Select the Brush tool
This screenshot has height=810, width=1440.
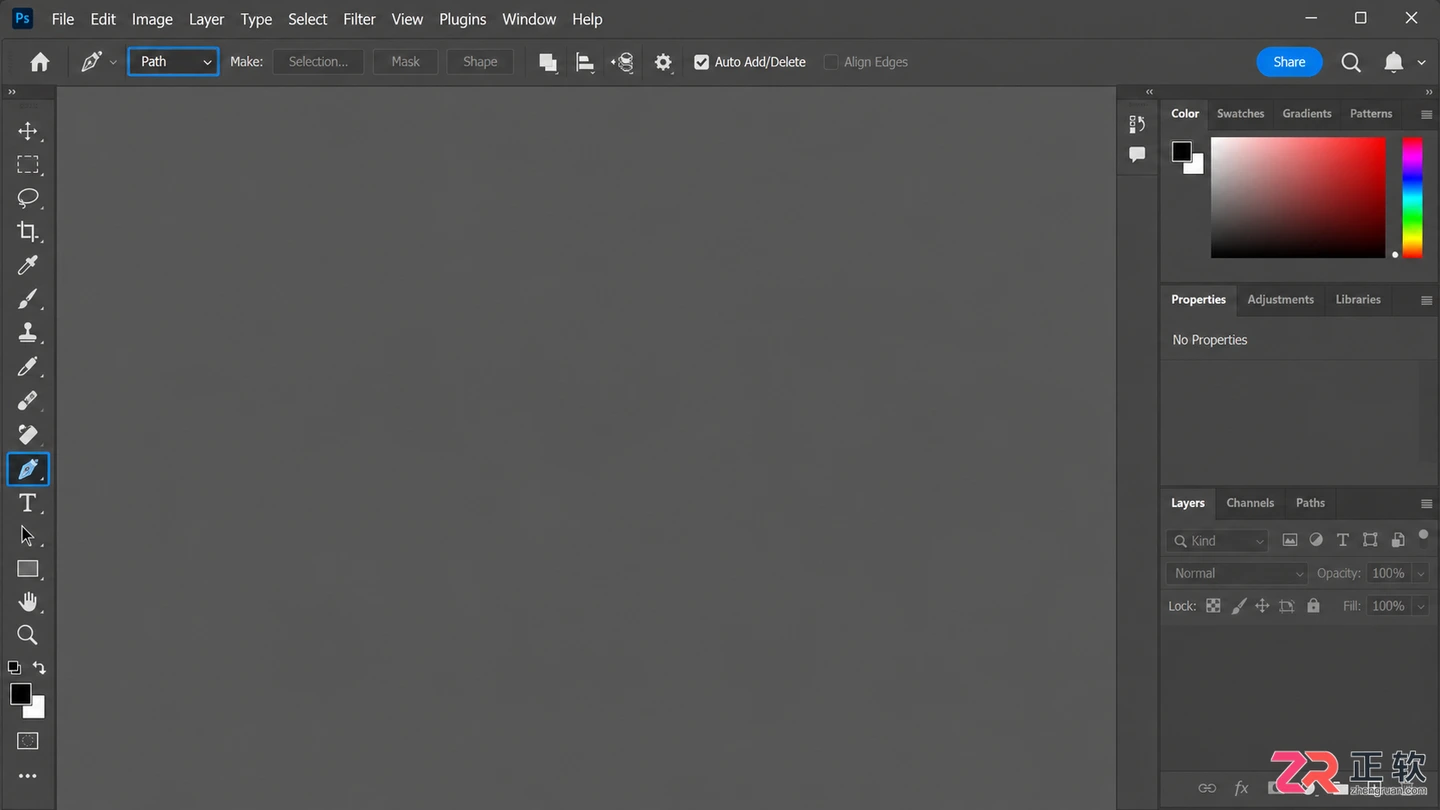(28, 299)
